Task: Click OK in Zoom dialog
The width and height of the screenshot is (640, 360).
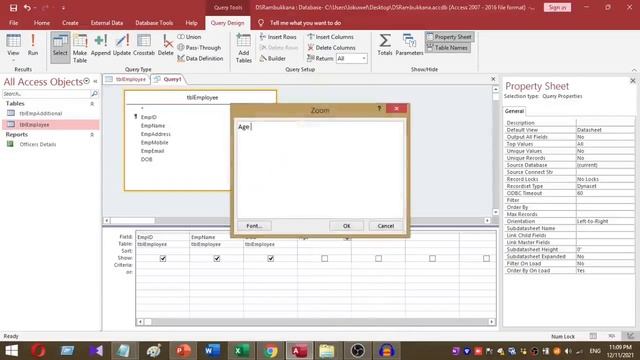Action: 346,226
